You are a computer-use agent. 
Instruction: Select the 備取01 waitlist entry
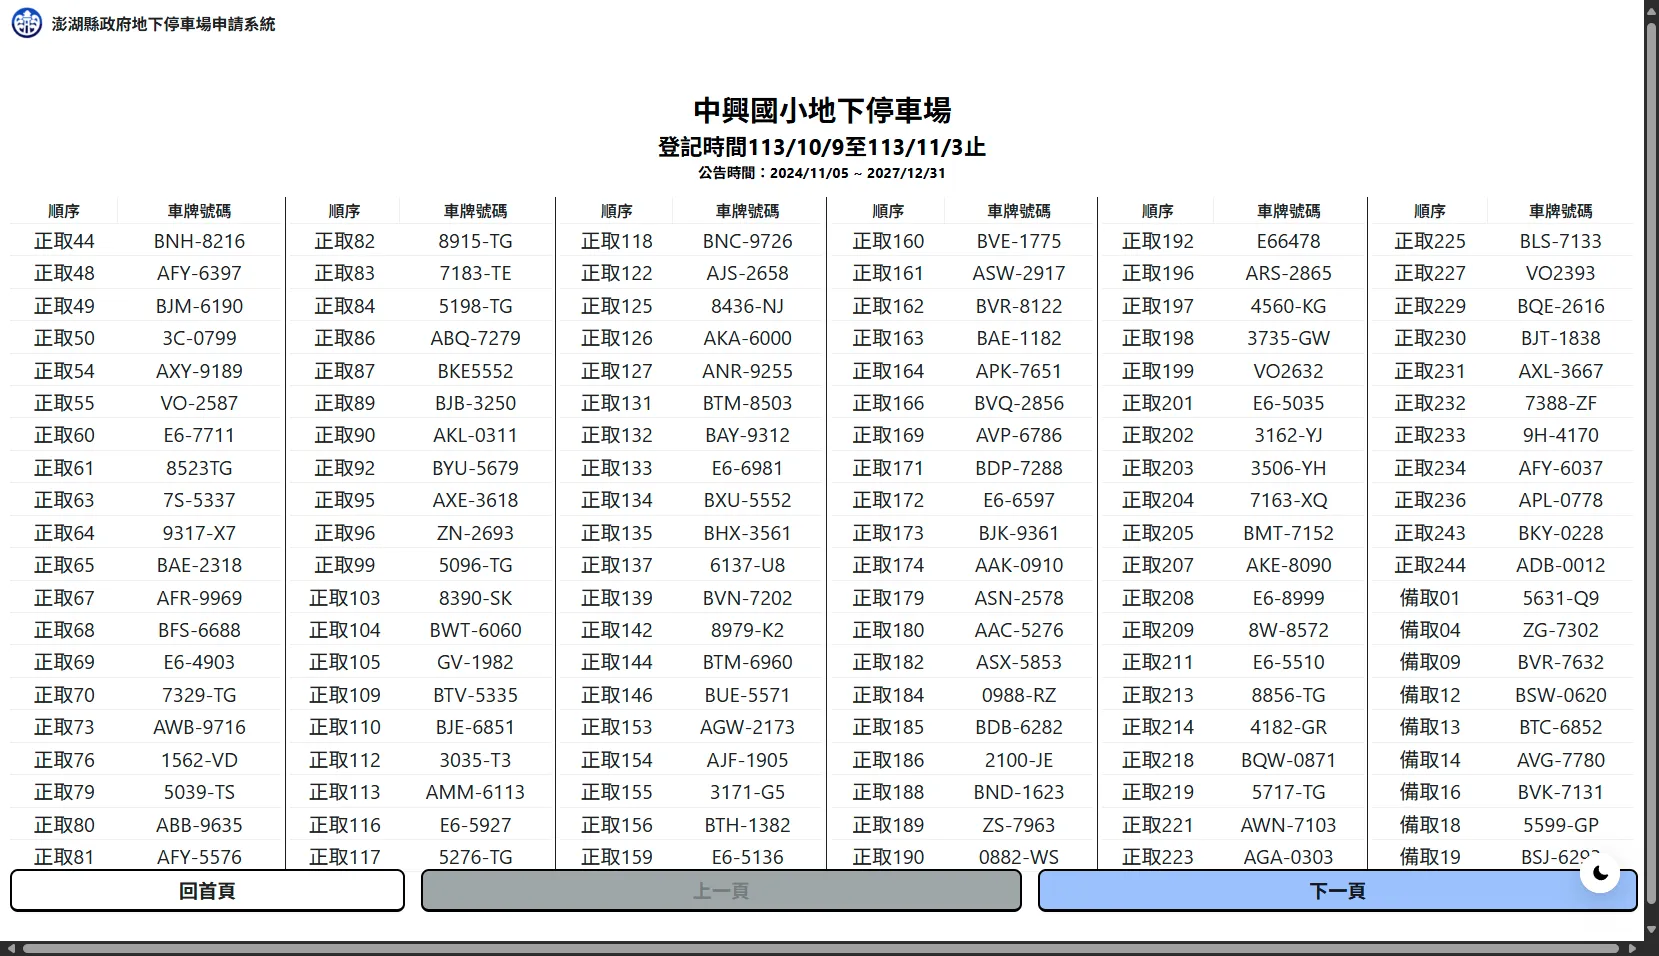(x=1429, y=597)
